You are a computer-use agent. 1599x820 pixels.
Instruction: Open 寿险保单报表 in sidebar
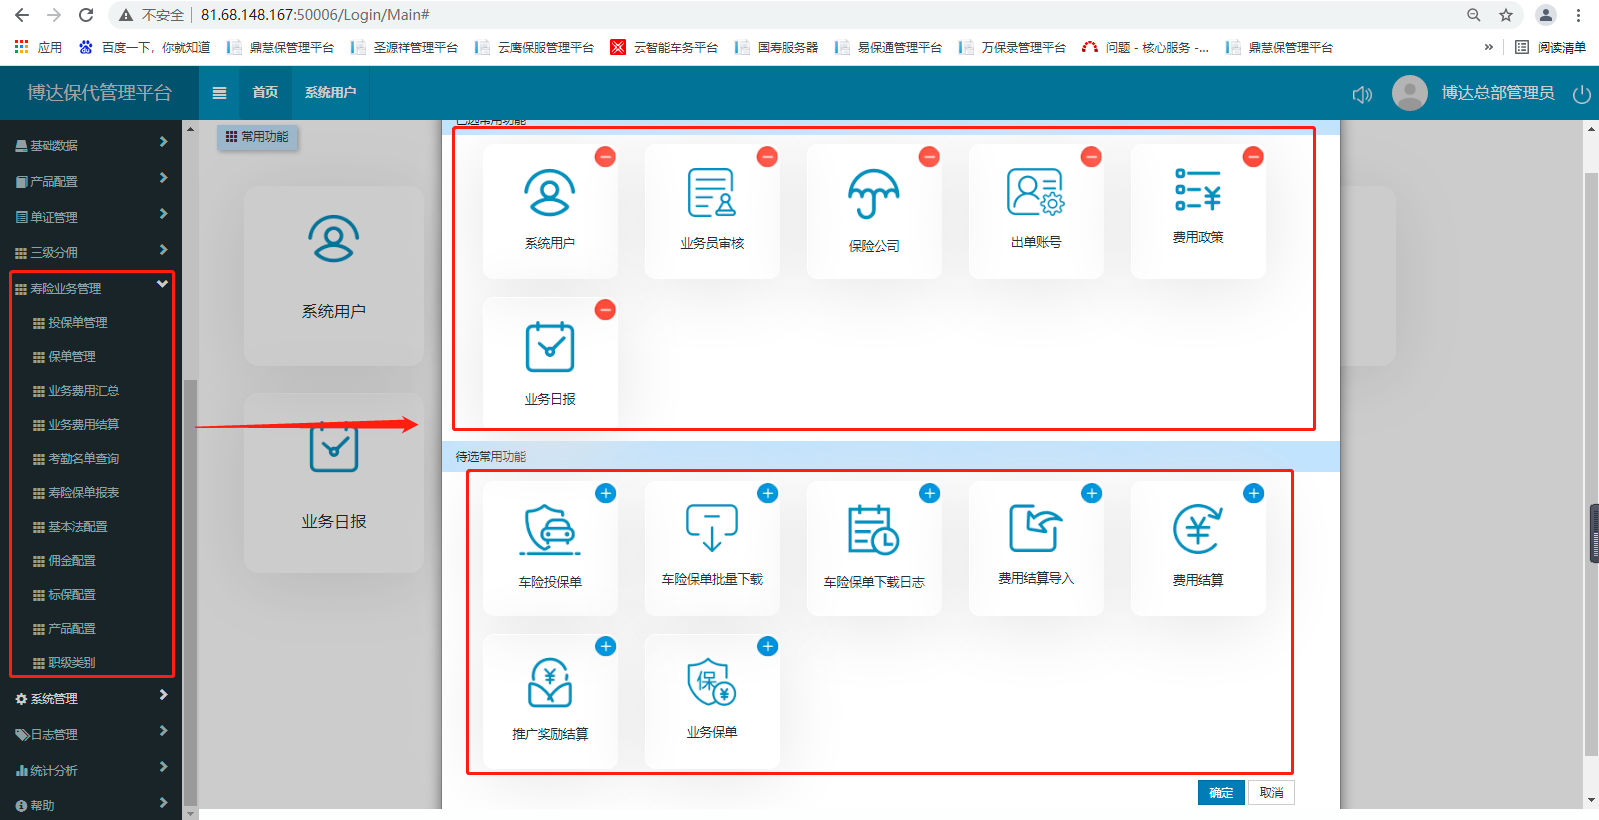(83, 493)
